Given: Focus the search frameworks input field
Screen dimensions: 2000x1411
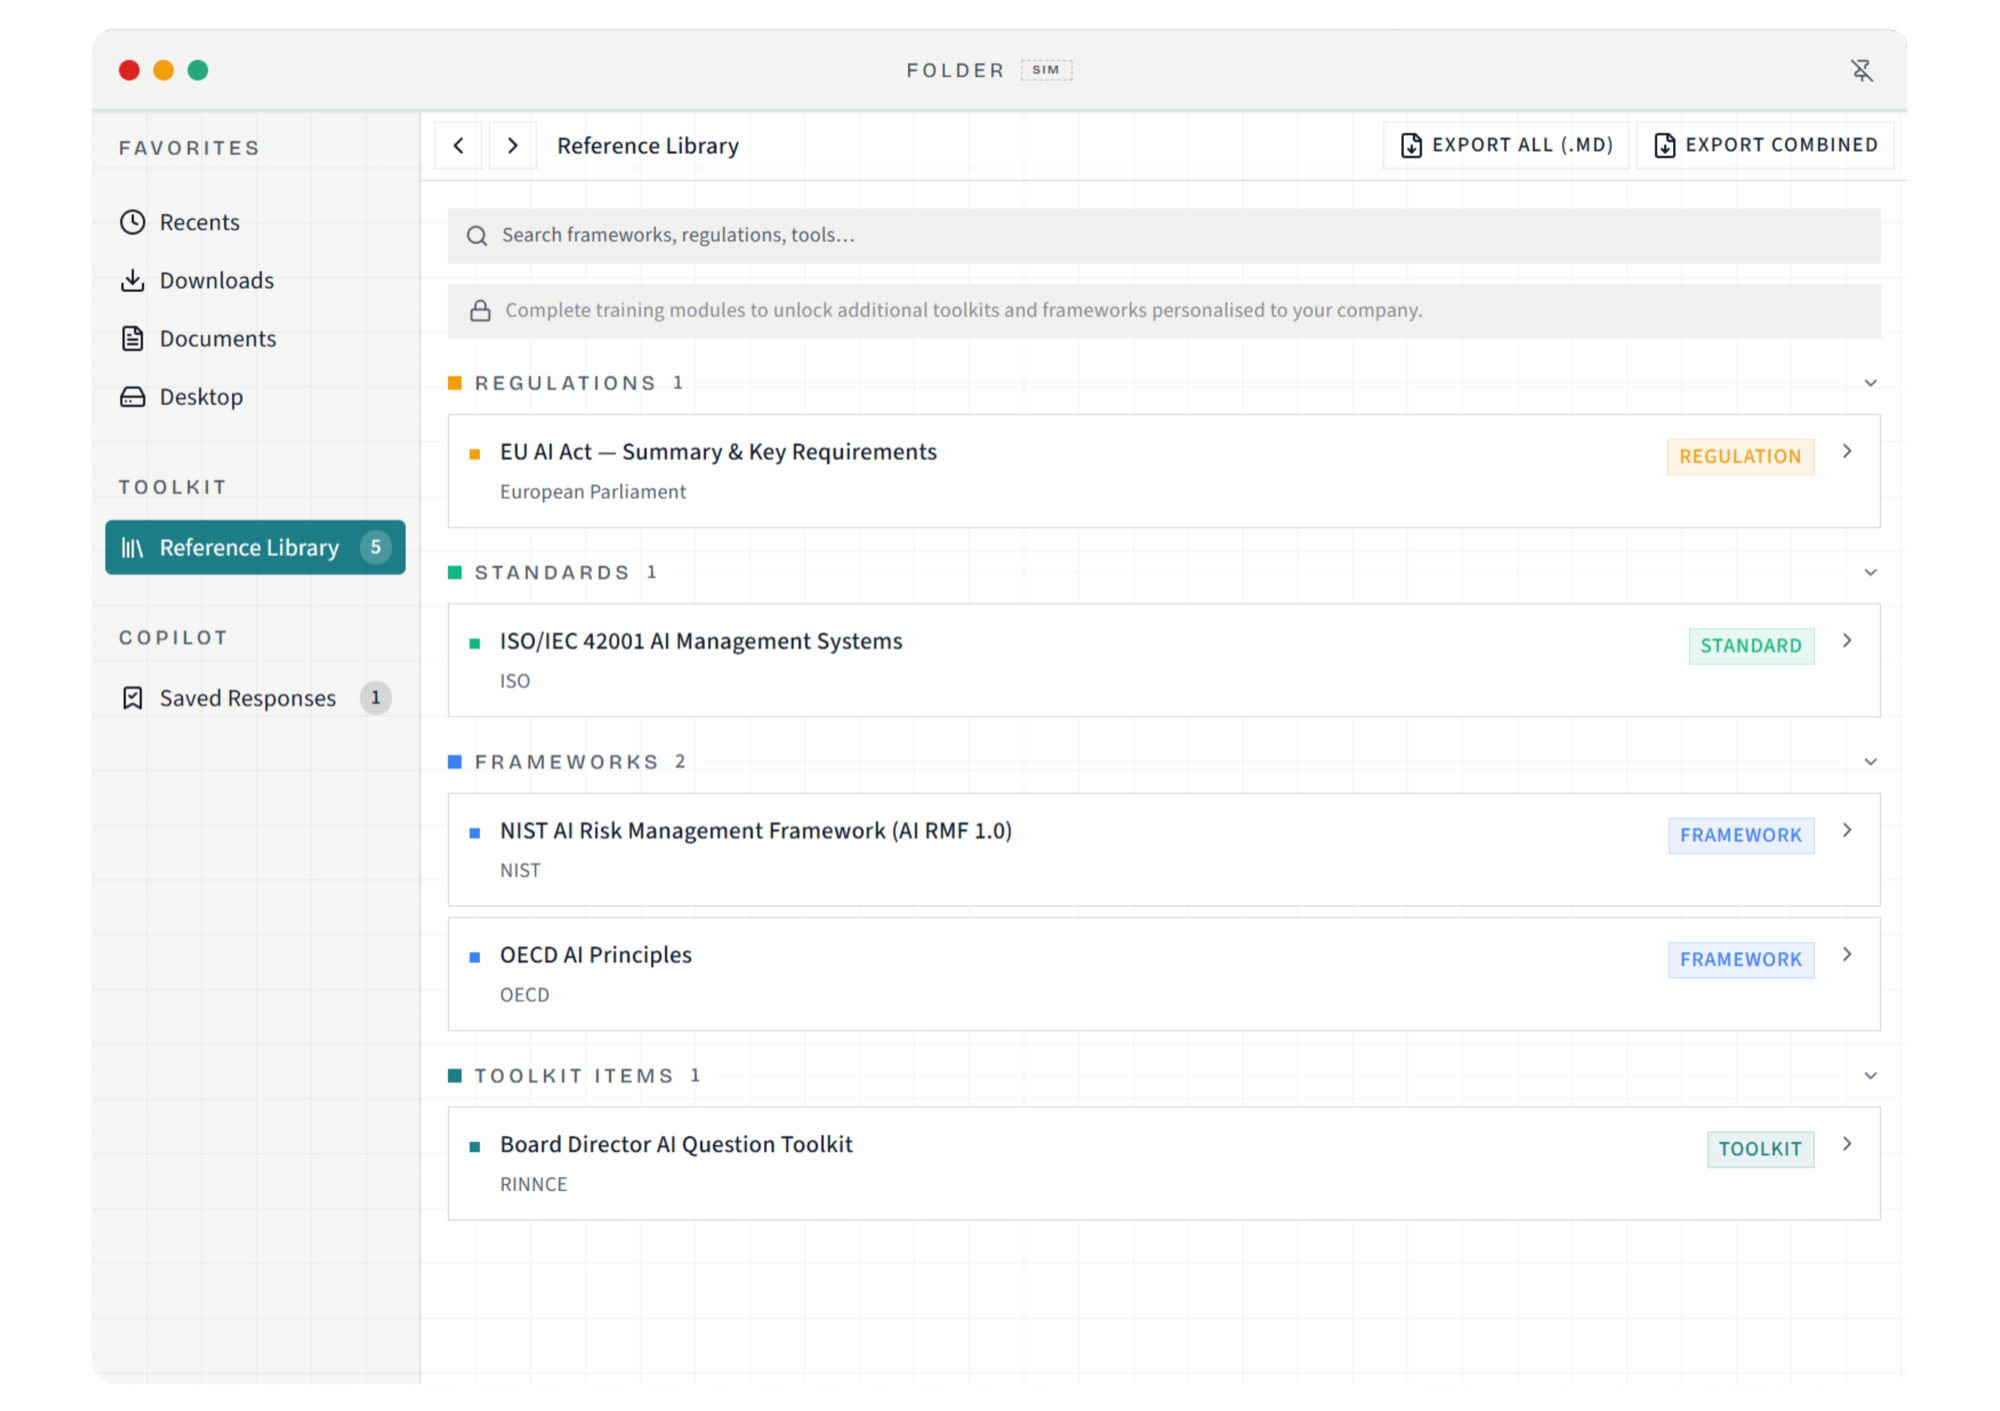Looking at the screenshot, I should 1164,235.
